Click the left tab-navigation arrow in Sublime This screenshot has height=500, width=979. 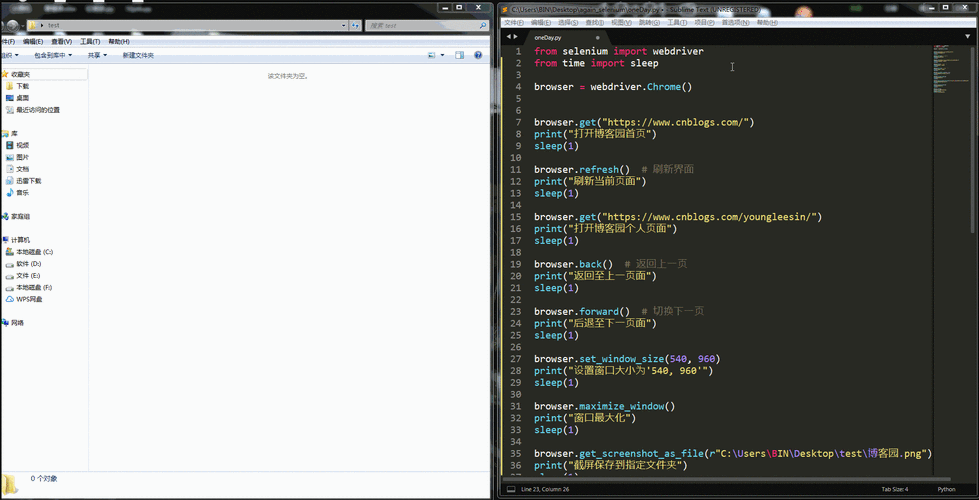point(509,37)
